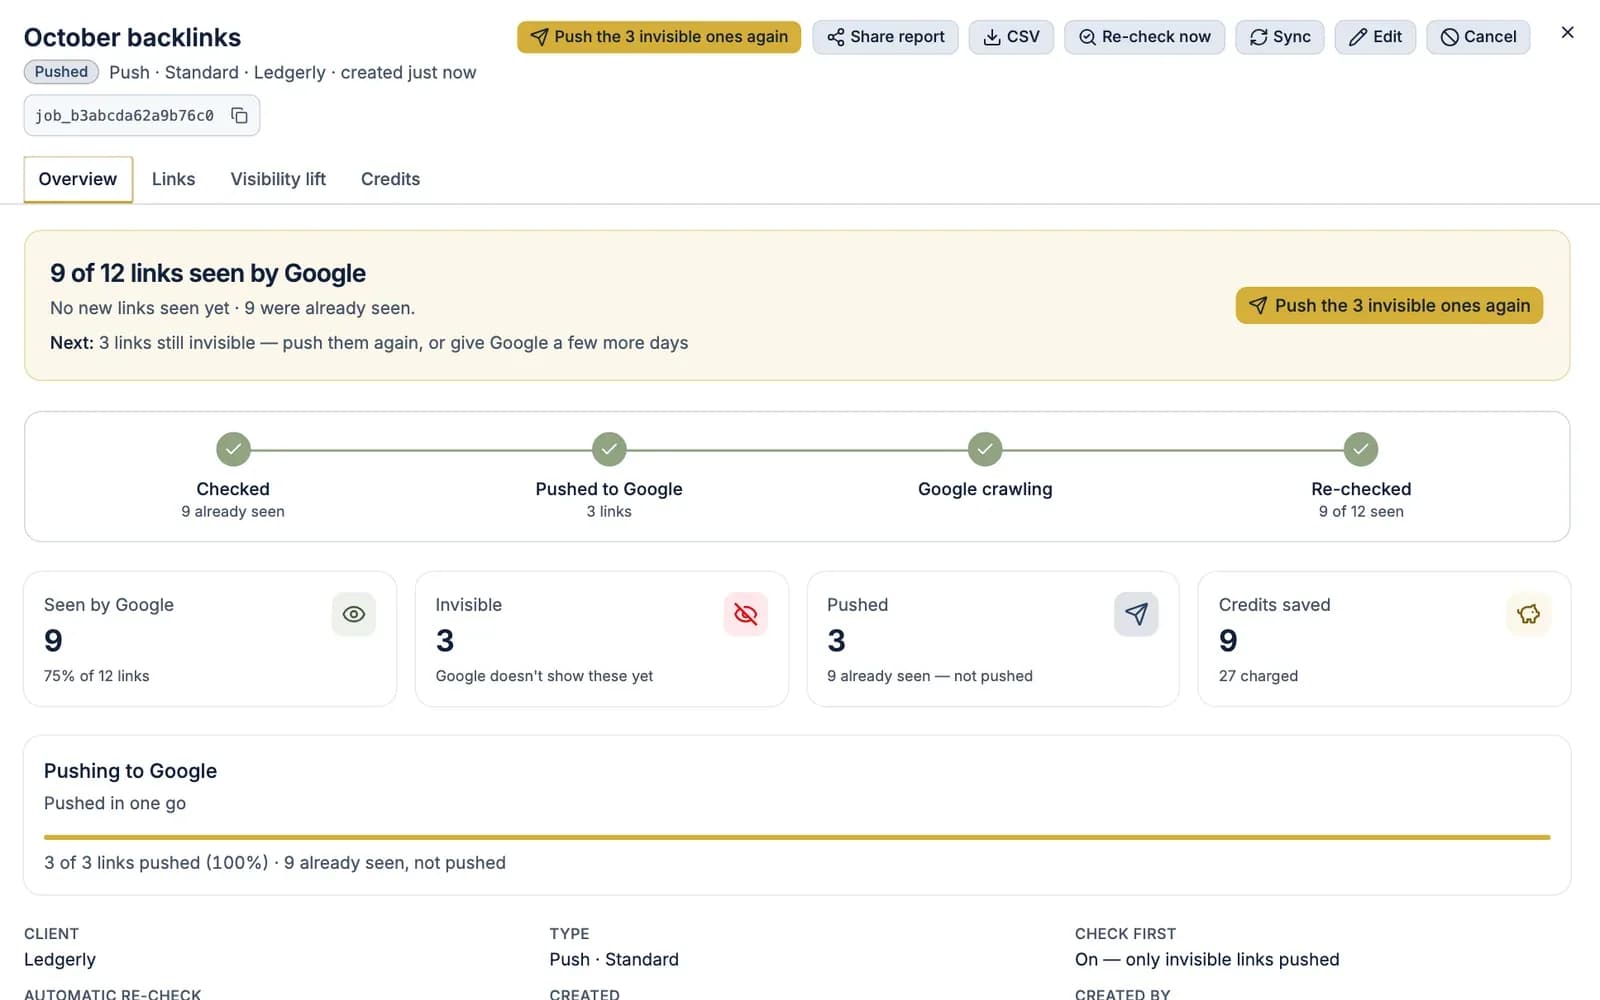Click the eye icon in Seen by Google card

(x=354, y=614)
